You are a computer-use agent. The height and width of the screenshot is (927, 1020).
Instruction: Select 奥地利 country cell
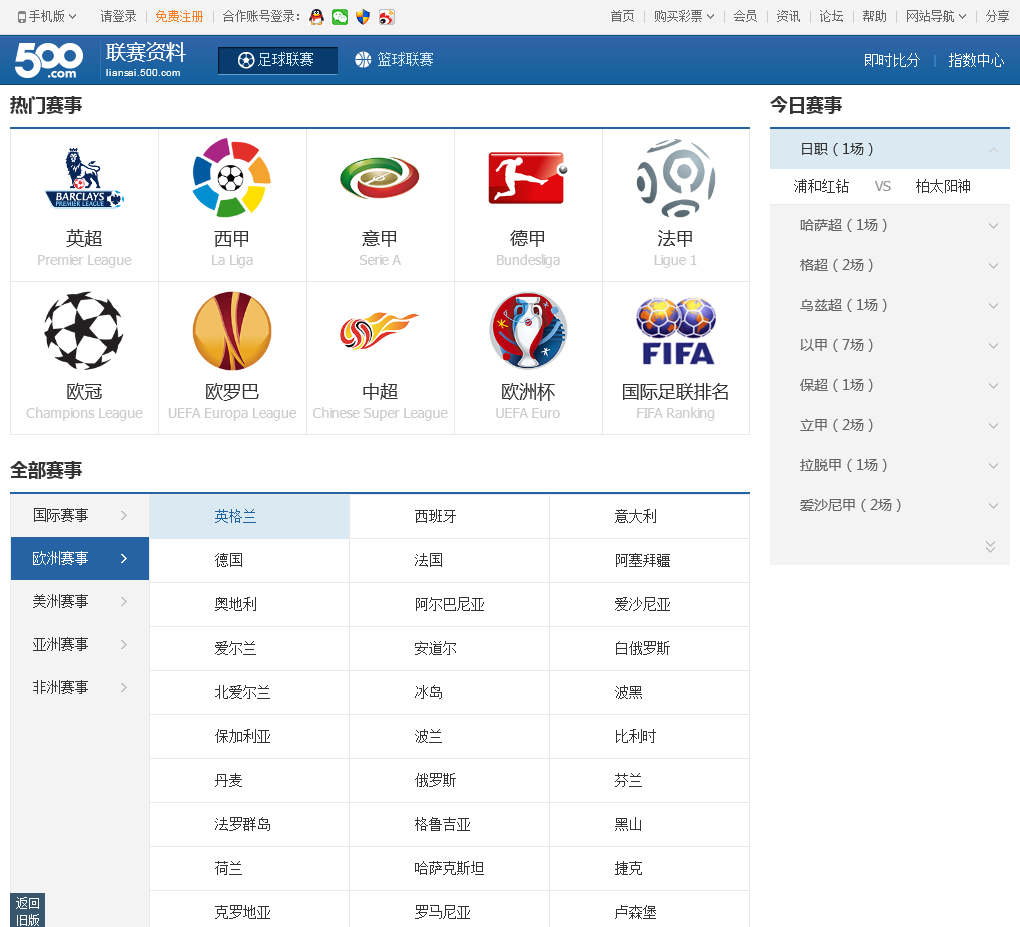click(x=249, y=604)
